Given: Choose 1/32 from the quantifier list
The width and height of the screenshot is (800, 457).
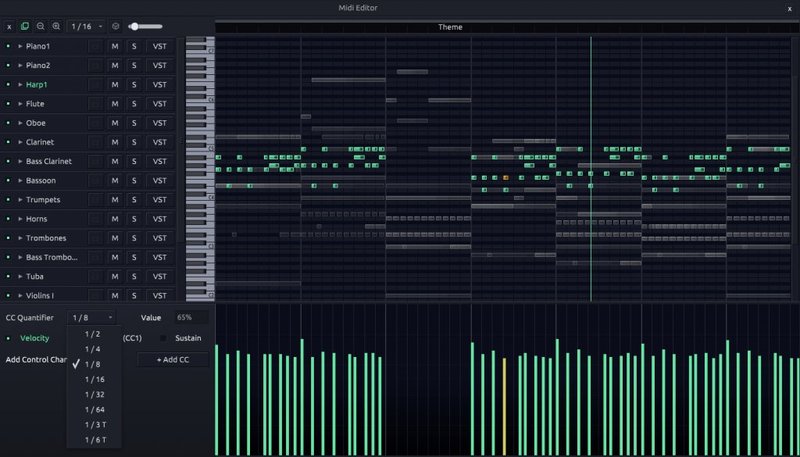Looking at the screenshot, I should 94,394.
